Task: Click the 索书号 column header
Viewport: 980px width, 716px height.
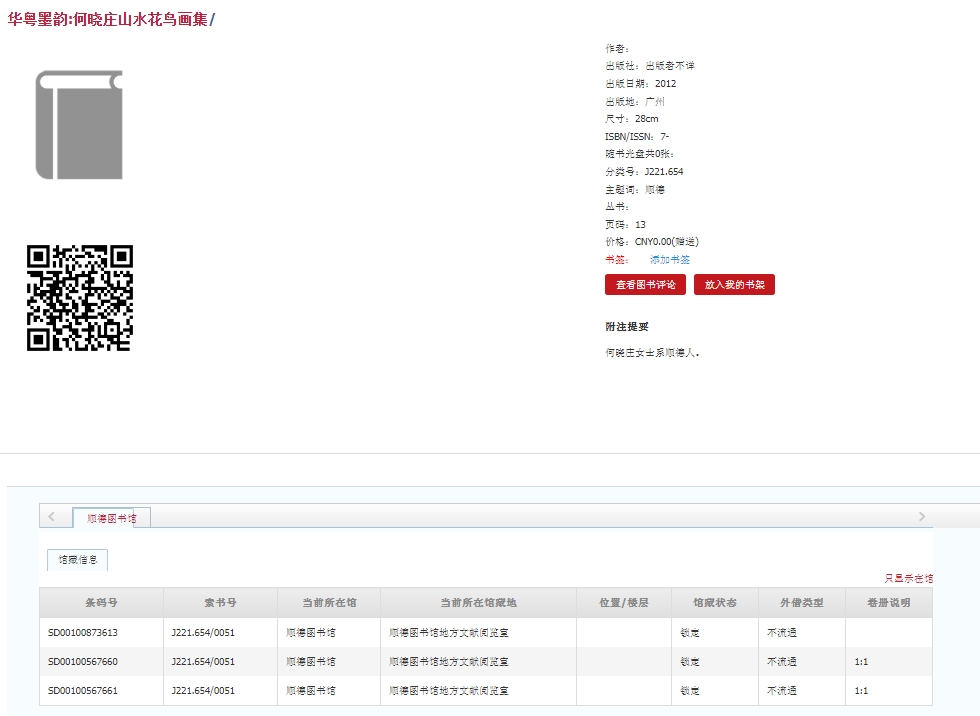Action: 221,603
